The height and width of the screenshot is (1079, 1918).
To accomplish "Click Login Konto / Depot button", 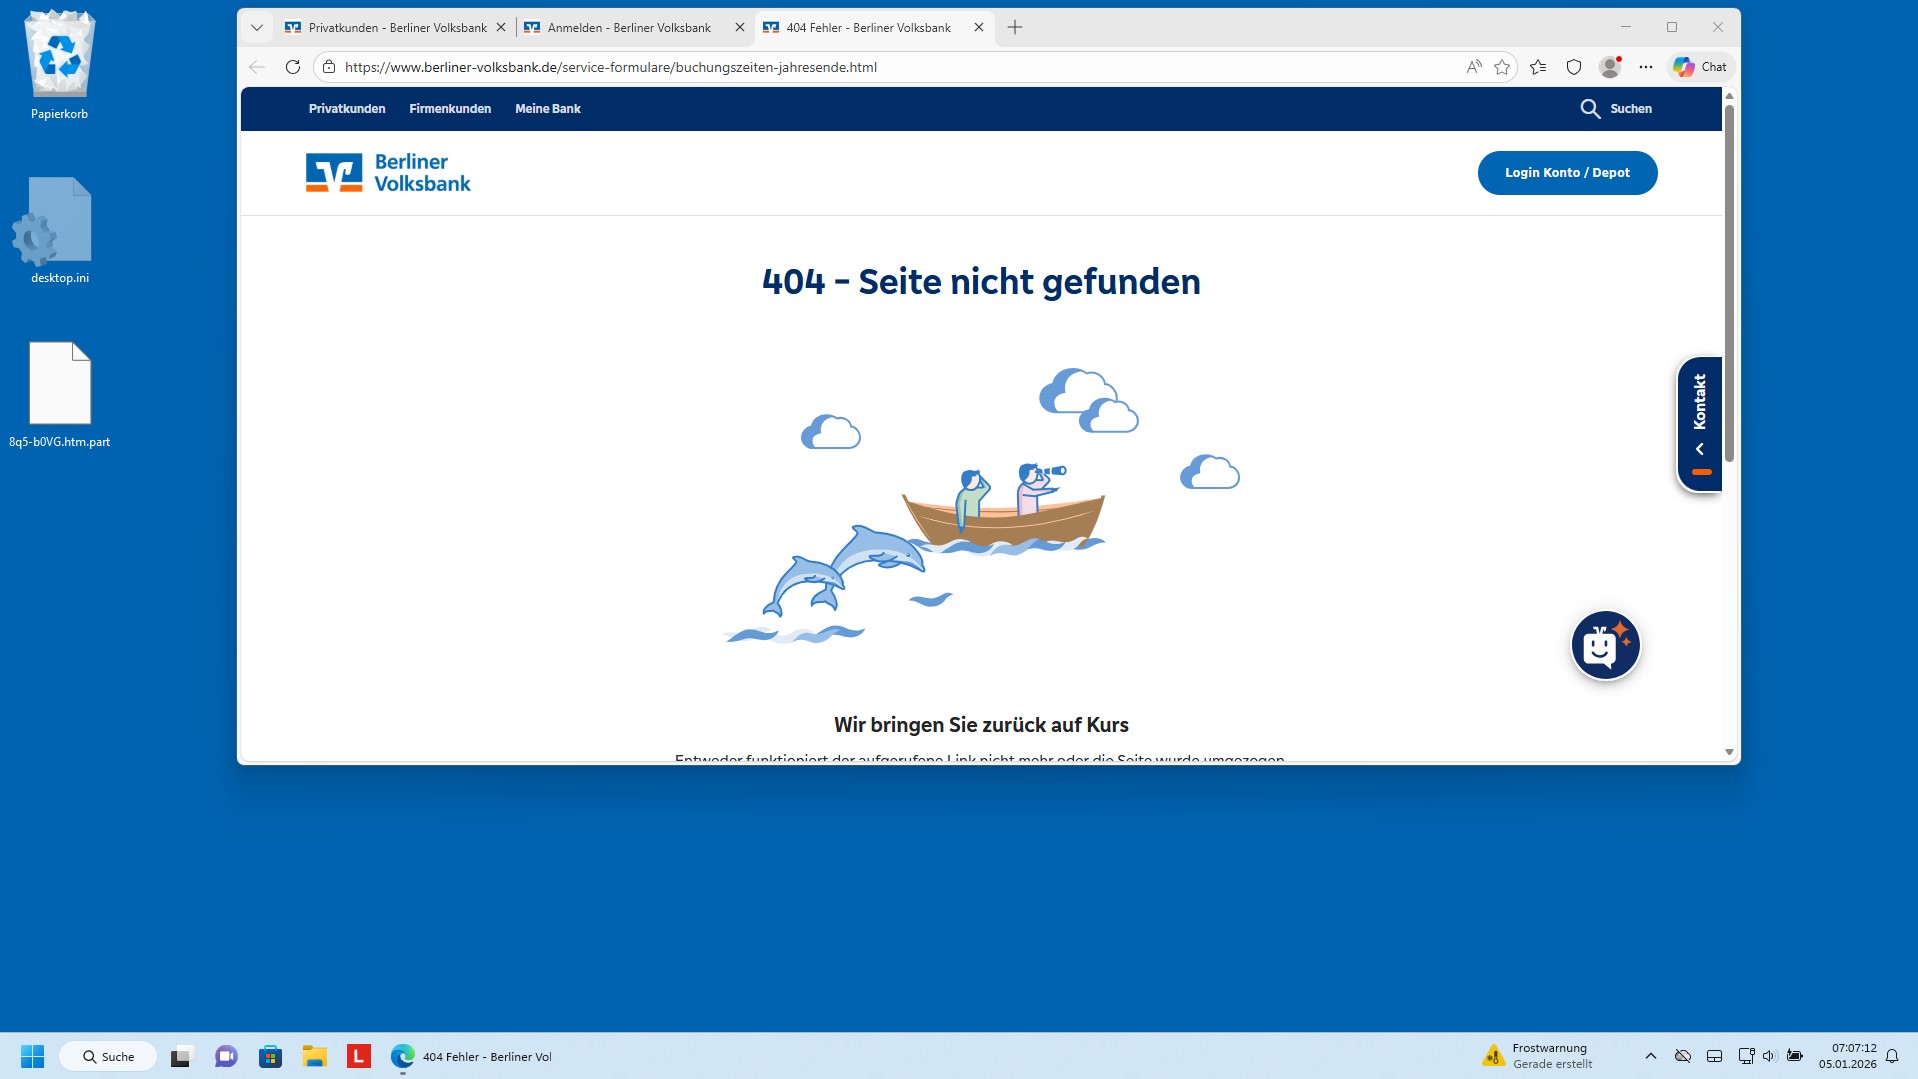I will (x=1566, y=173).
